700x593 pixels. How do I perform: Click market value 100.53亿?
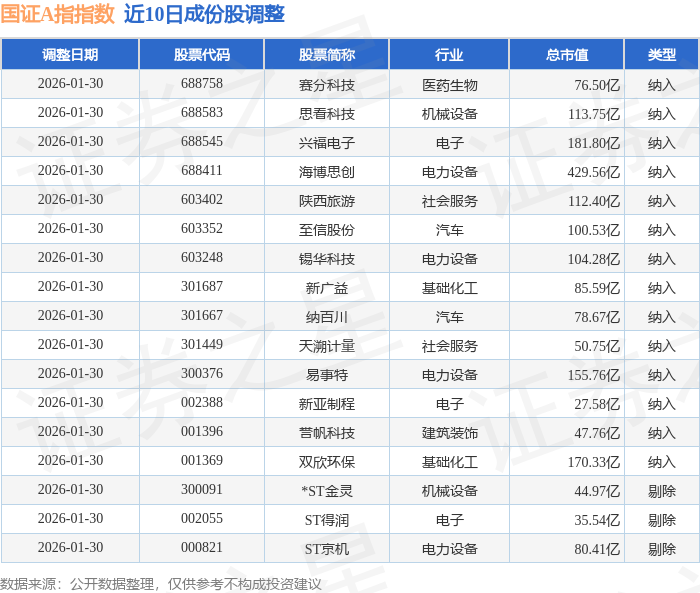594,230
